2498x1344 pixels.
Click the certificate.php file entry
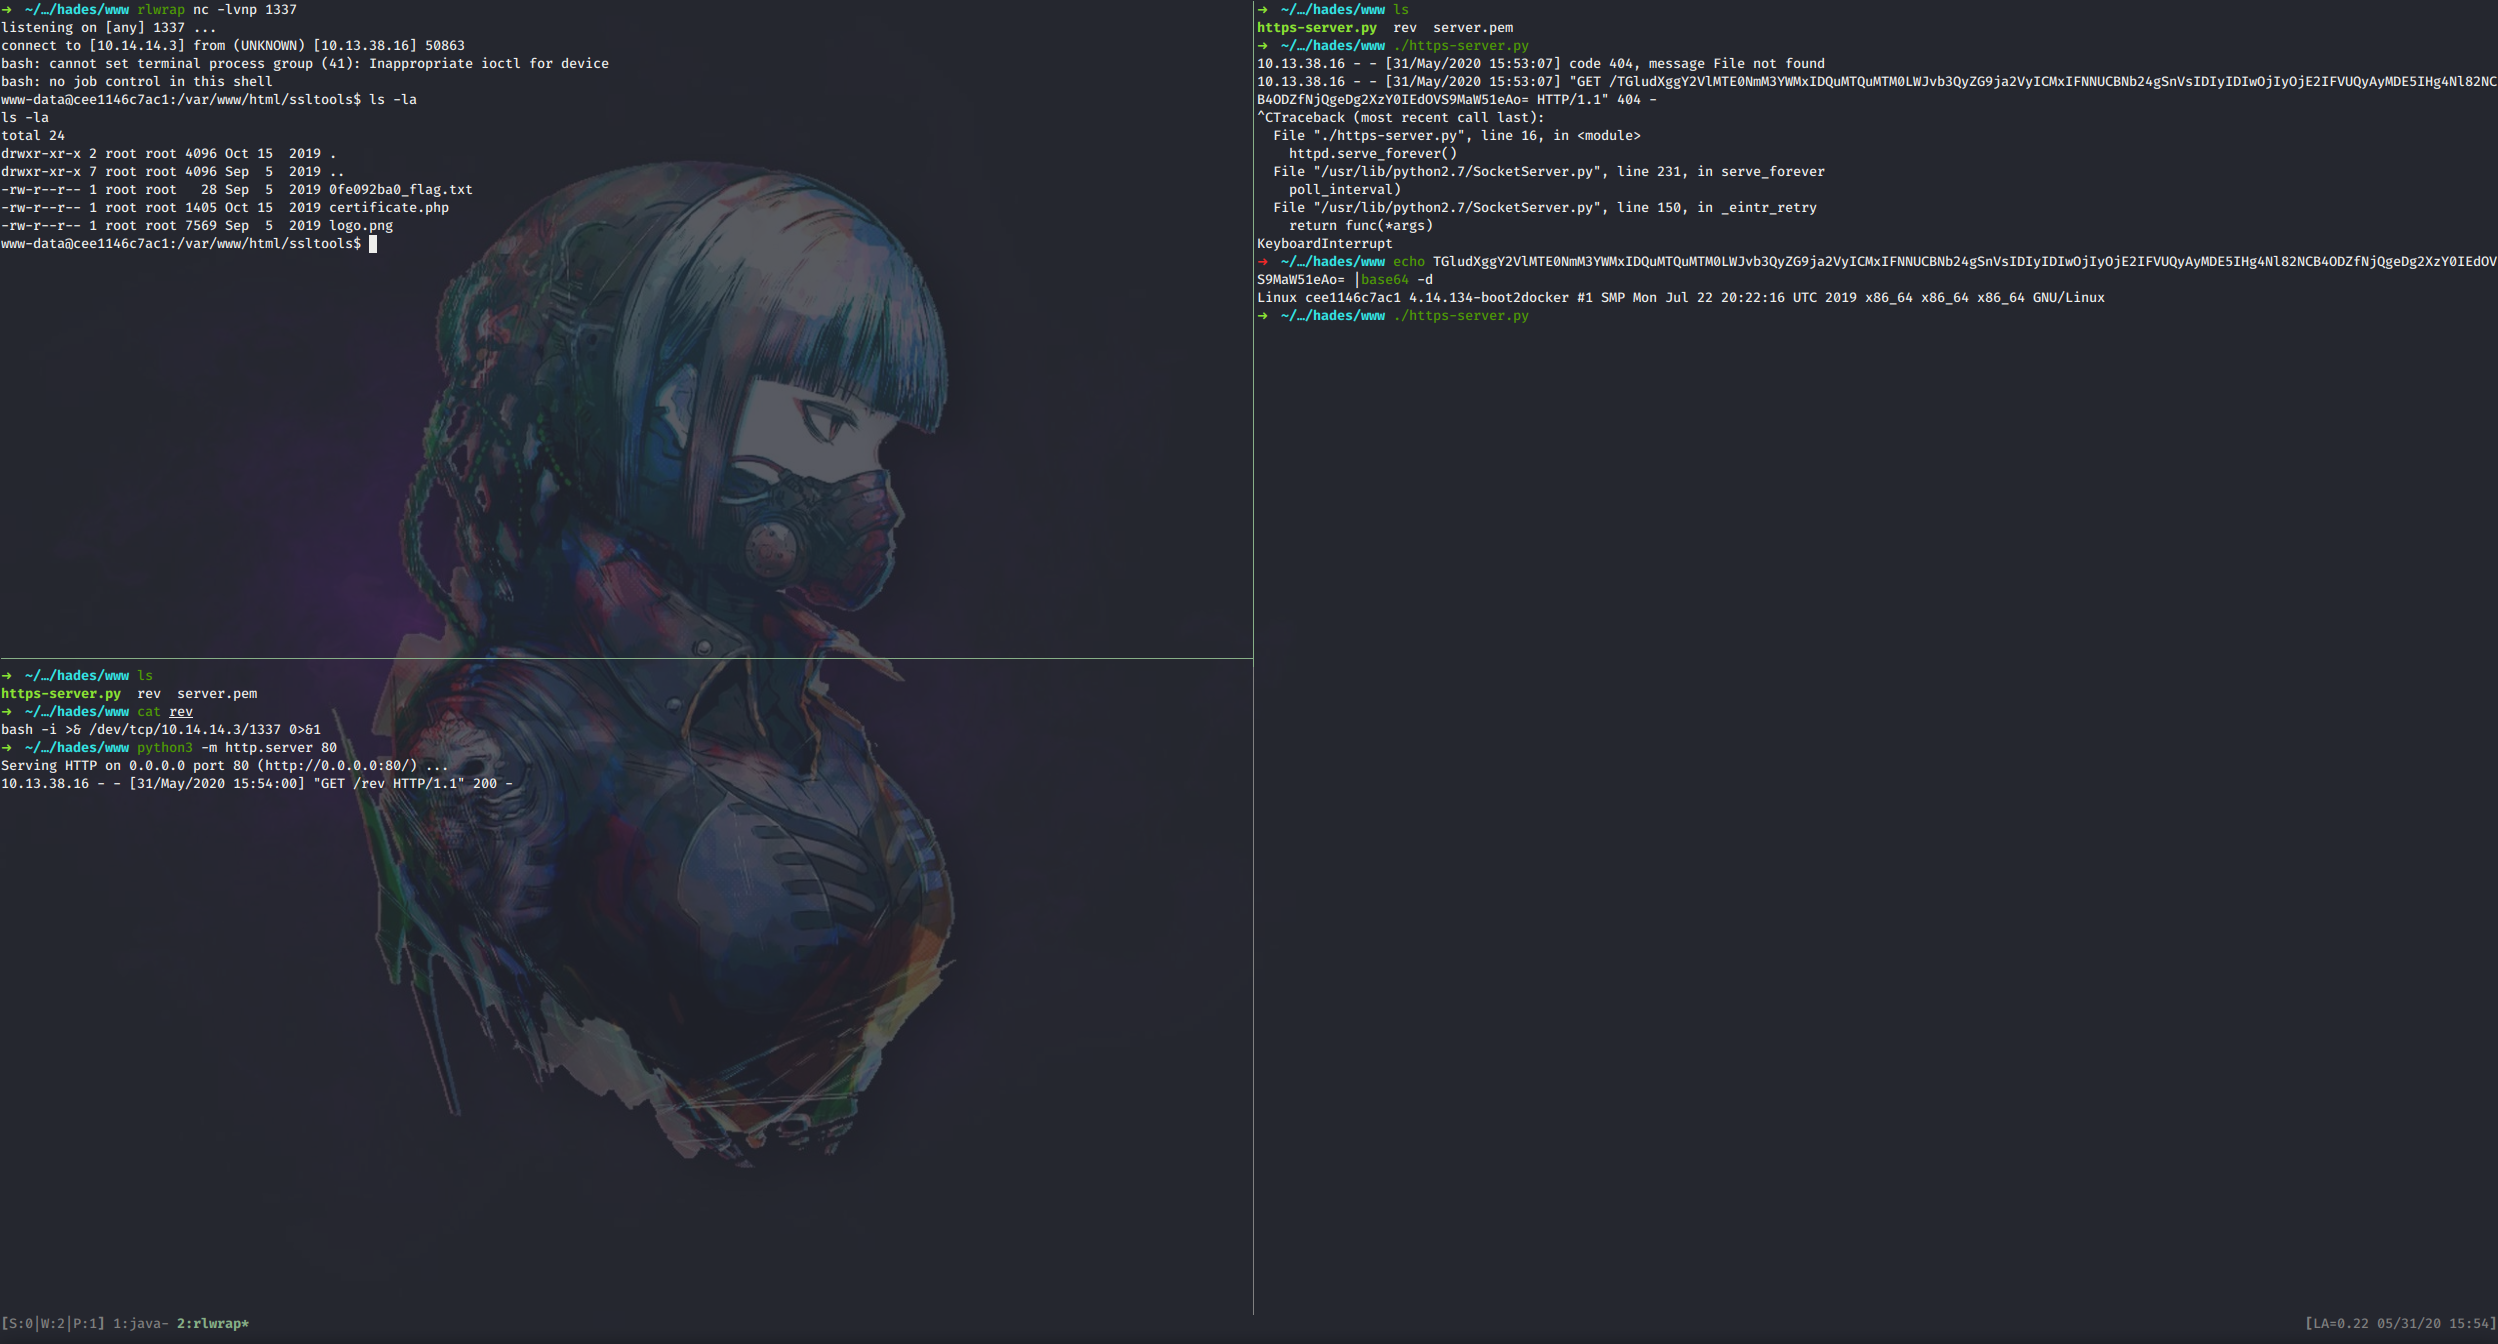(388, 208)
